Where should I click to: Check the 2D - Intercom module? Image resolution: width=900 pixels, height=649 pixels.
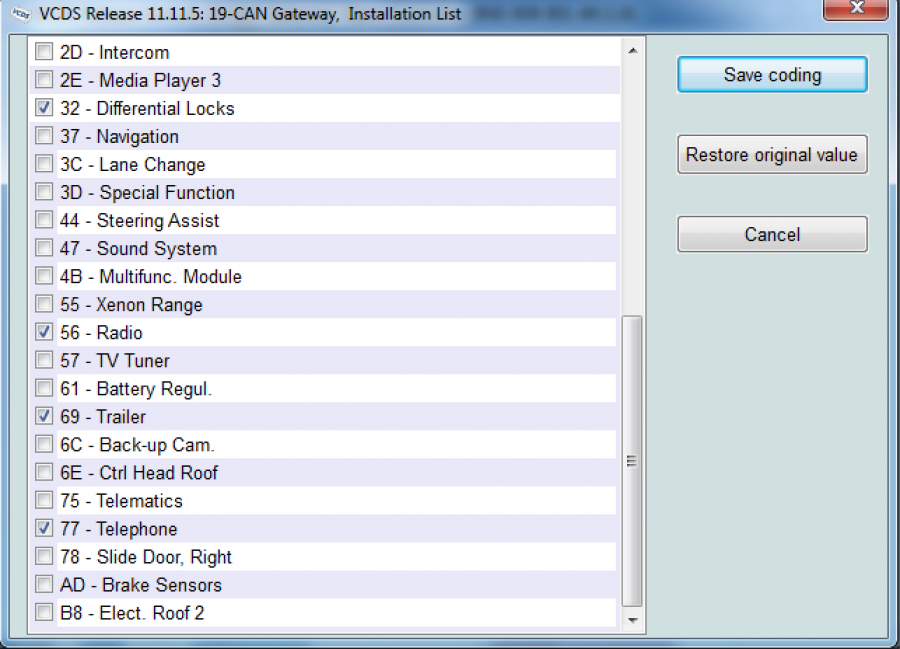[44, 52]
